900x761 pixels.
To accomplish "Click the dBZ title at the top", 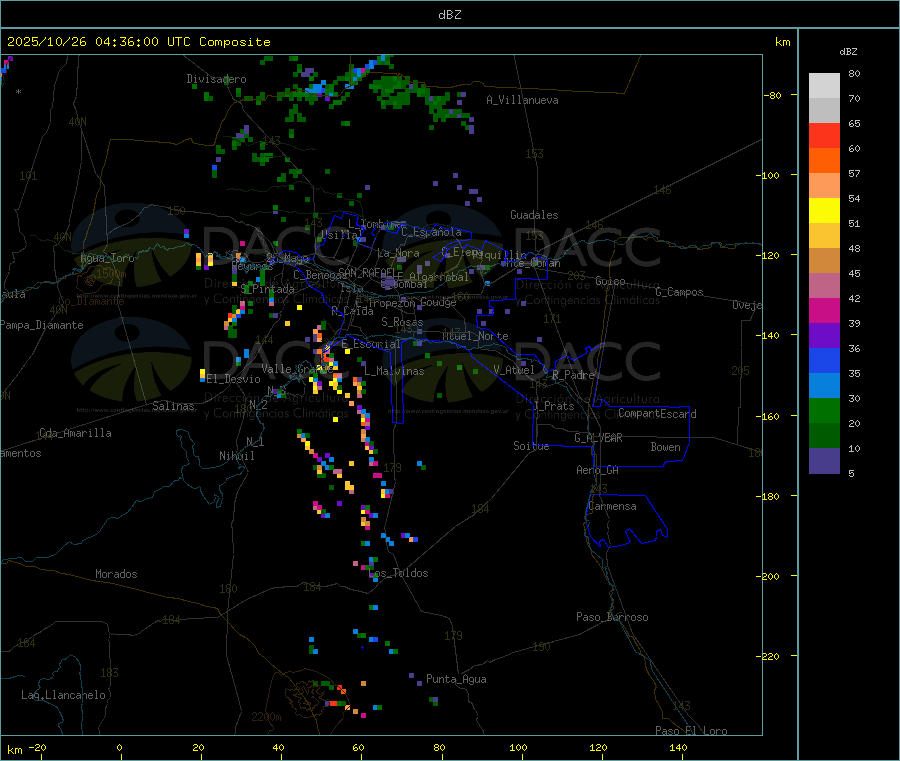I will tap(449, 15).
